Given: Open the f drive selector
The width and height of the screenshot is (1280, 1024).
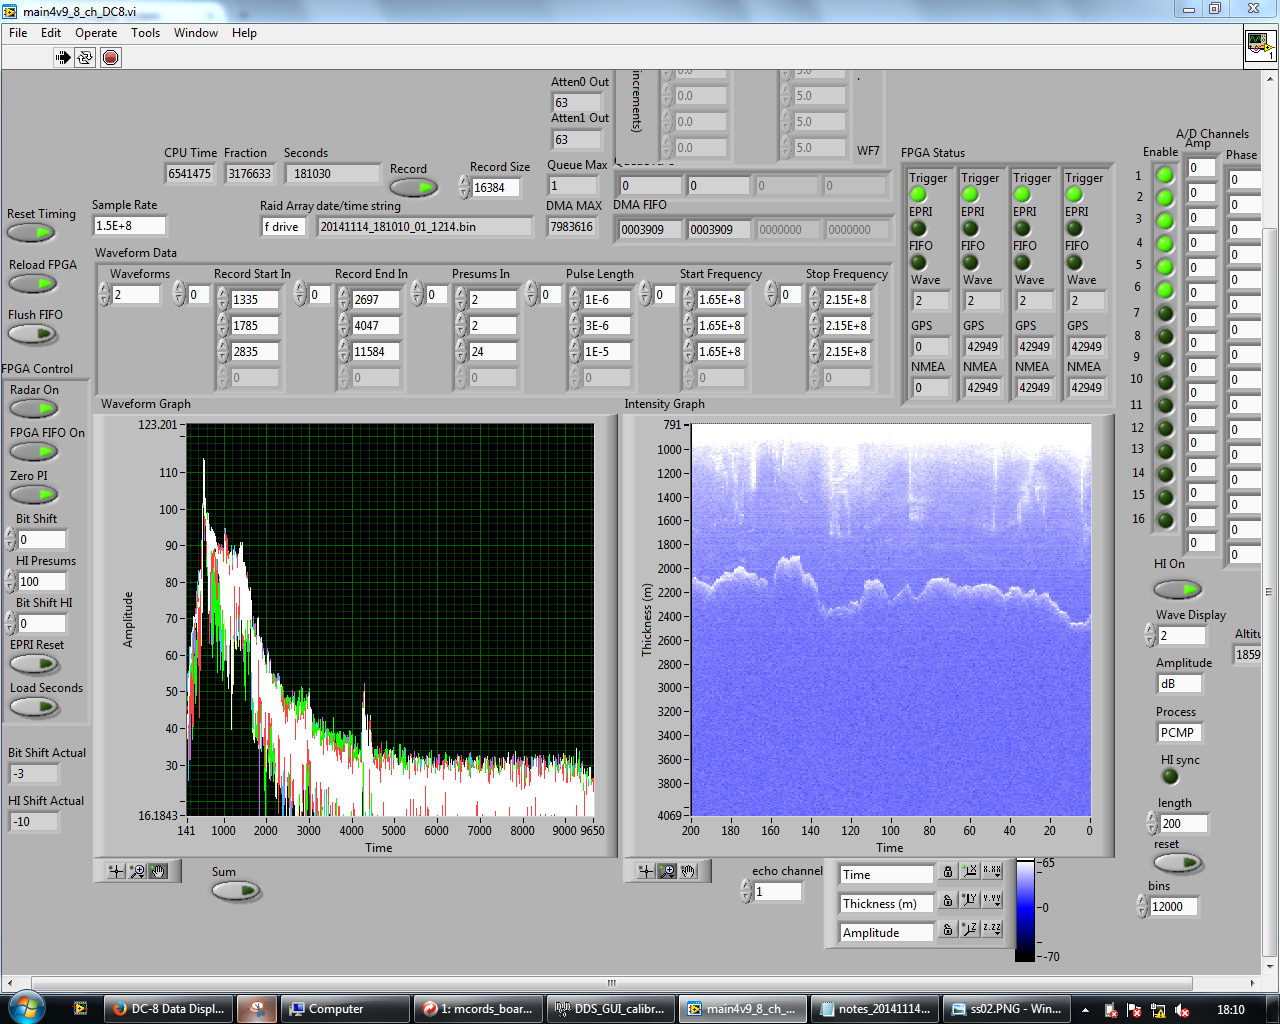Looking at the screenshot, I should point(283,227).
